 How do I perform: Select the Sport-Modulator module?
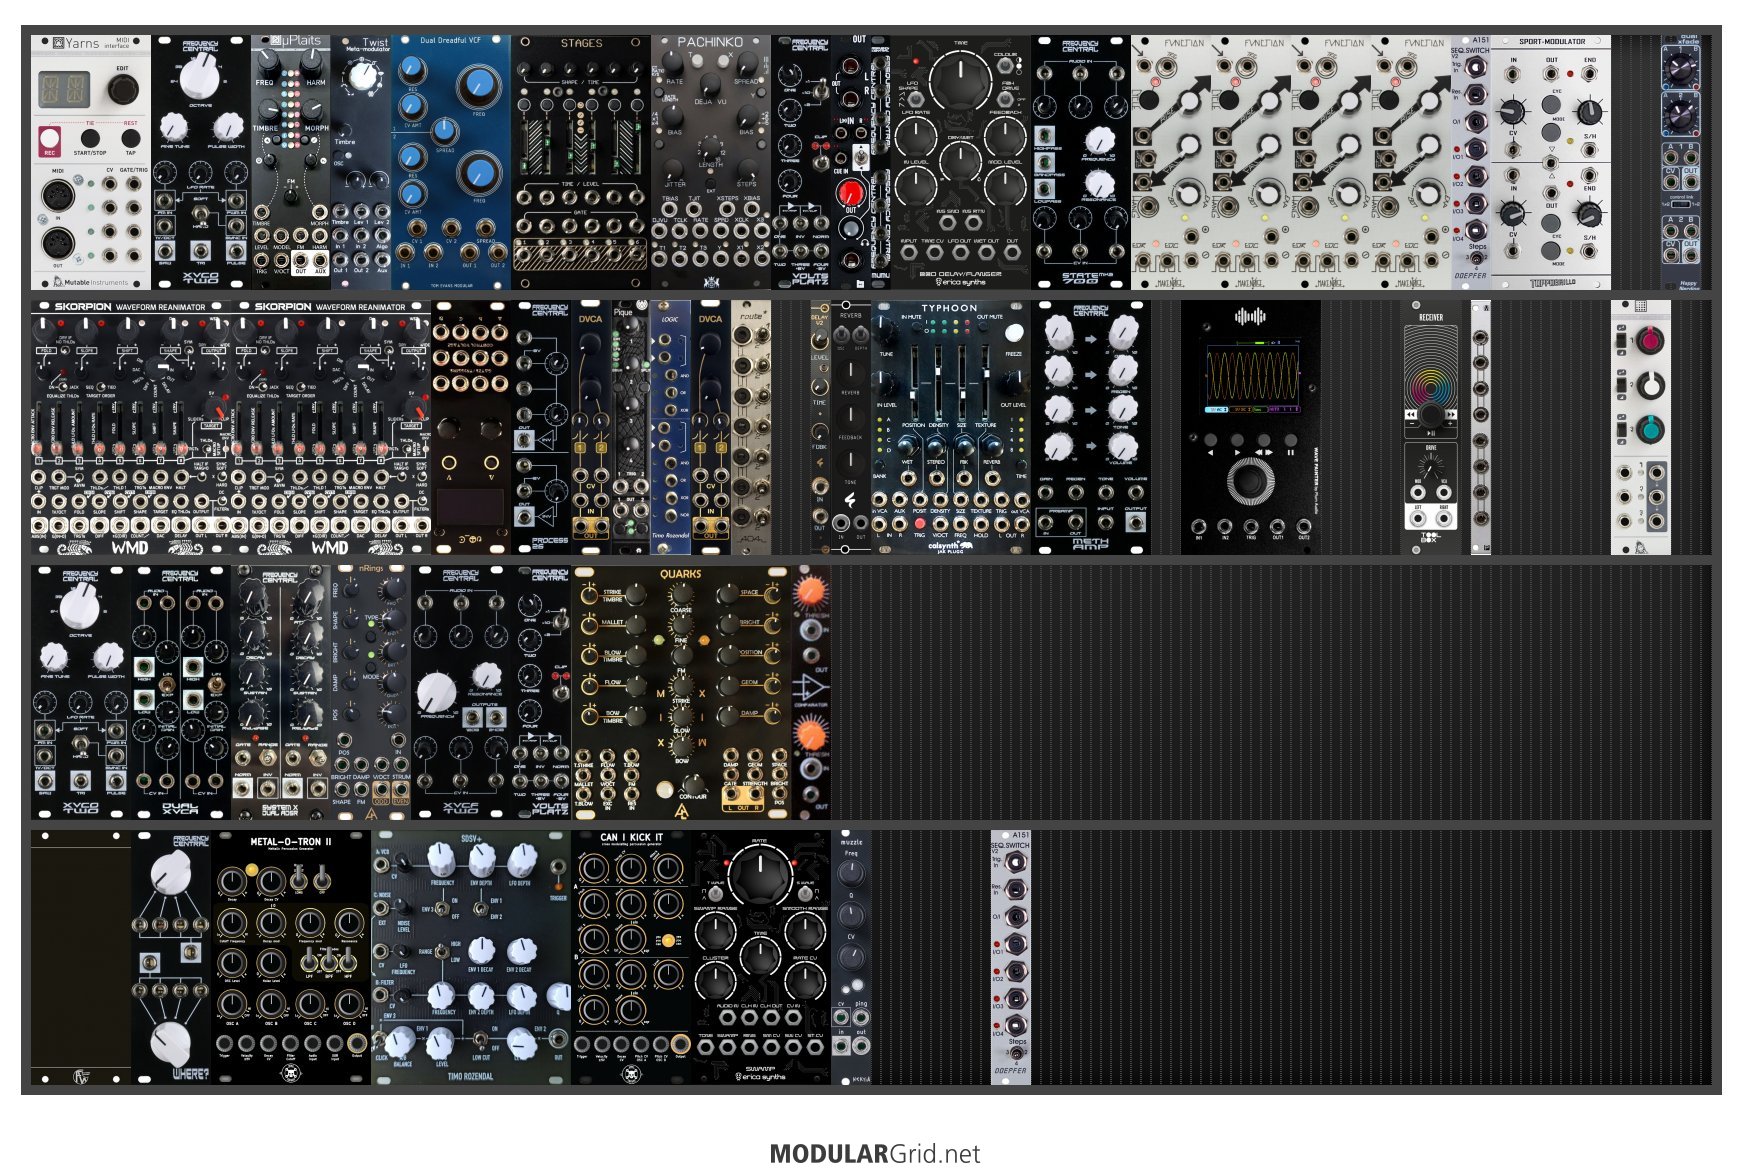pyautogui.click(x=1551, y=163)
